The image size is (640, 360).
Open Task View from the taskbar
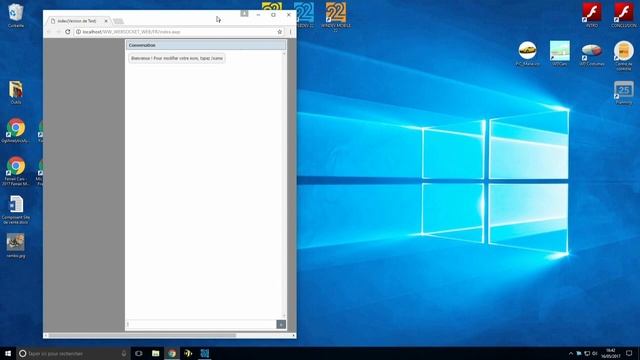(139, 353)
